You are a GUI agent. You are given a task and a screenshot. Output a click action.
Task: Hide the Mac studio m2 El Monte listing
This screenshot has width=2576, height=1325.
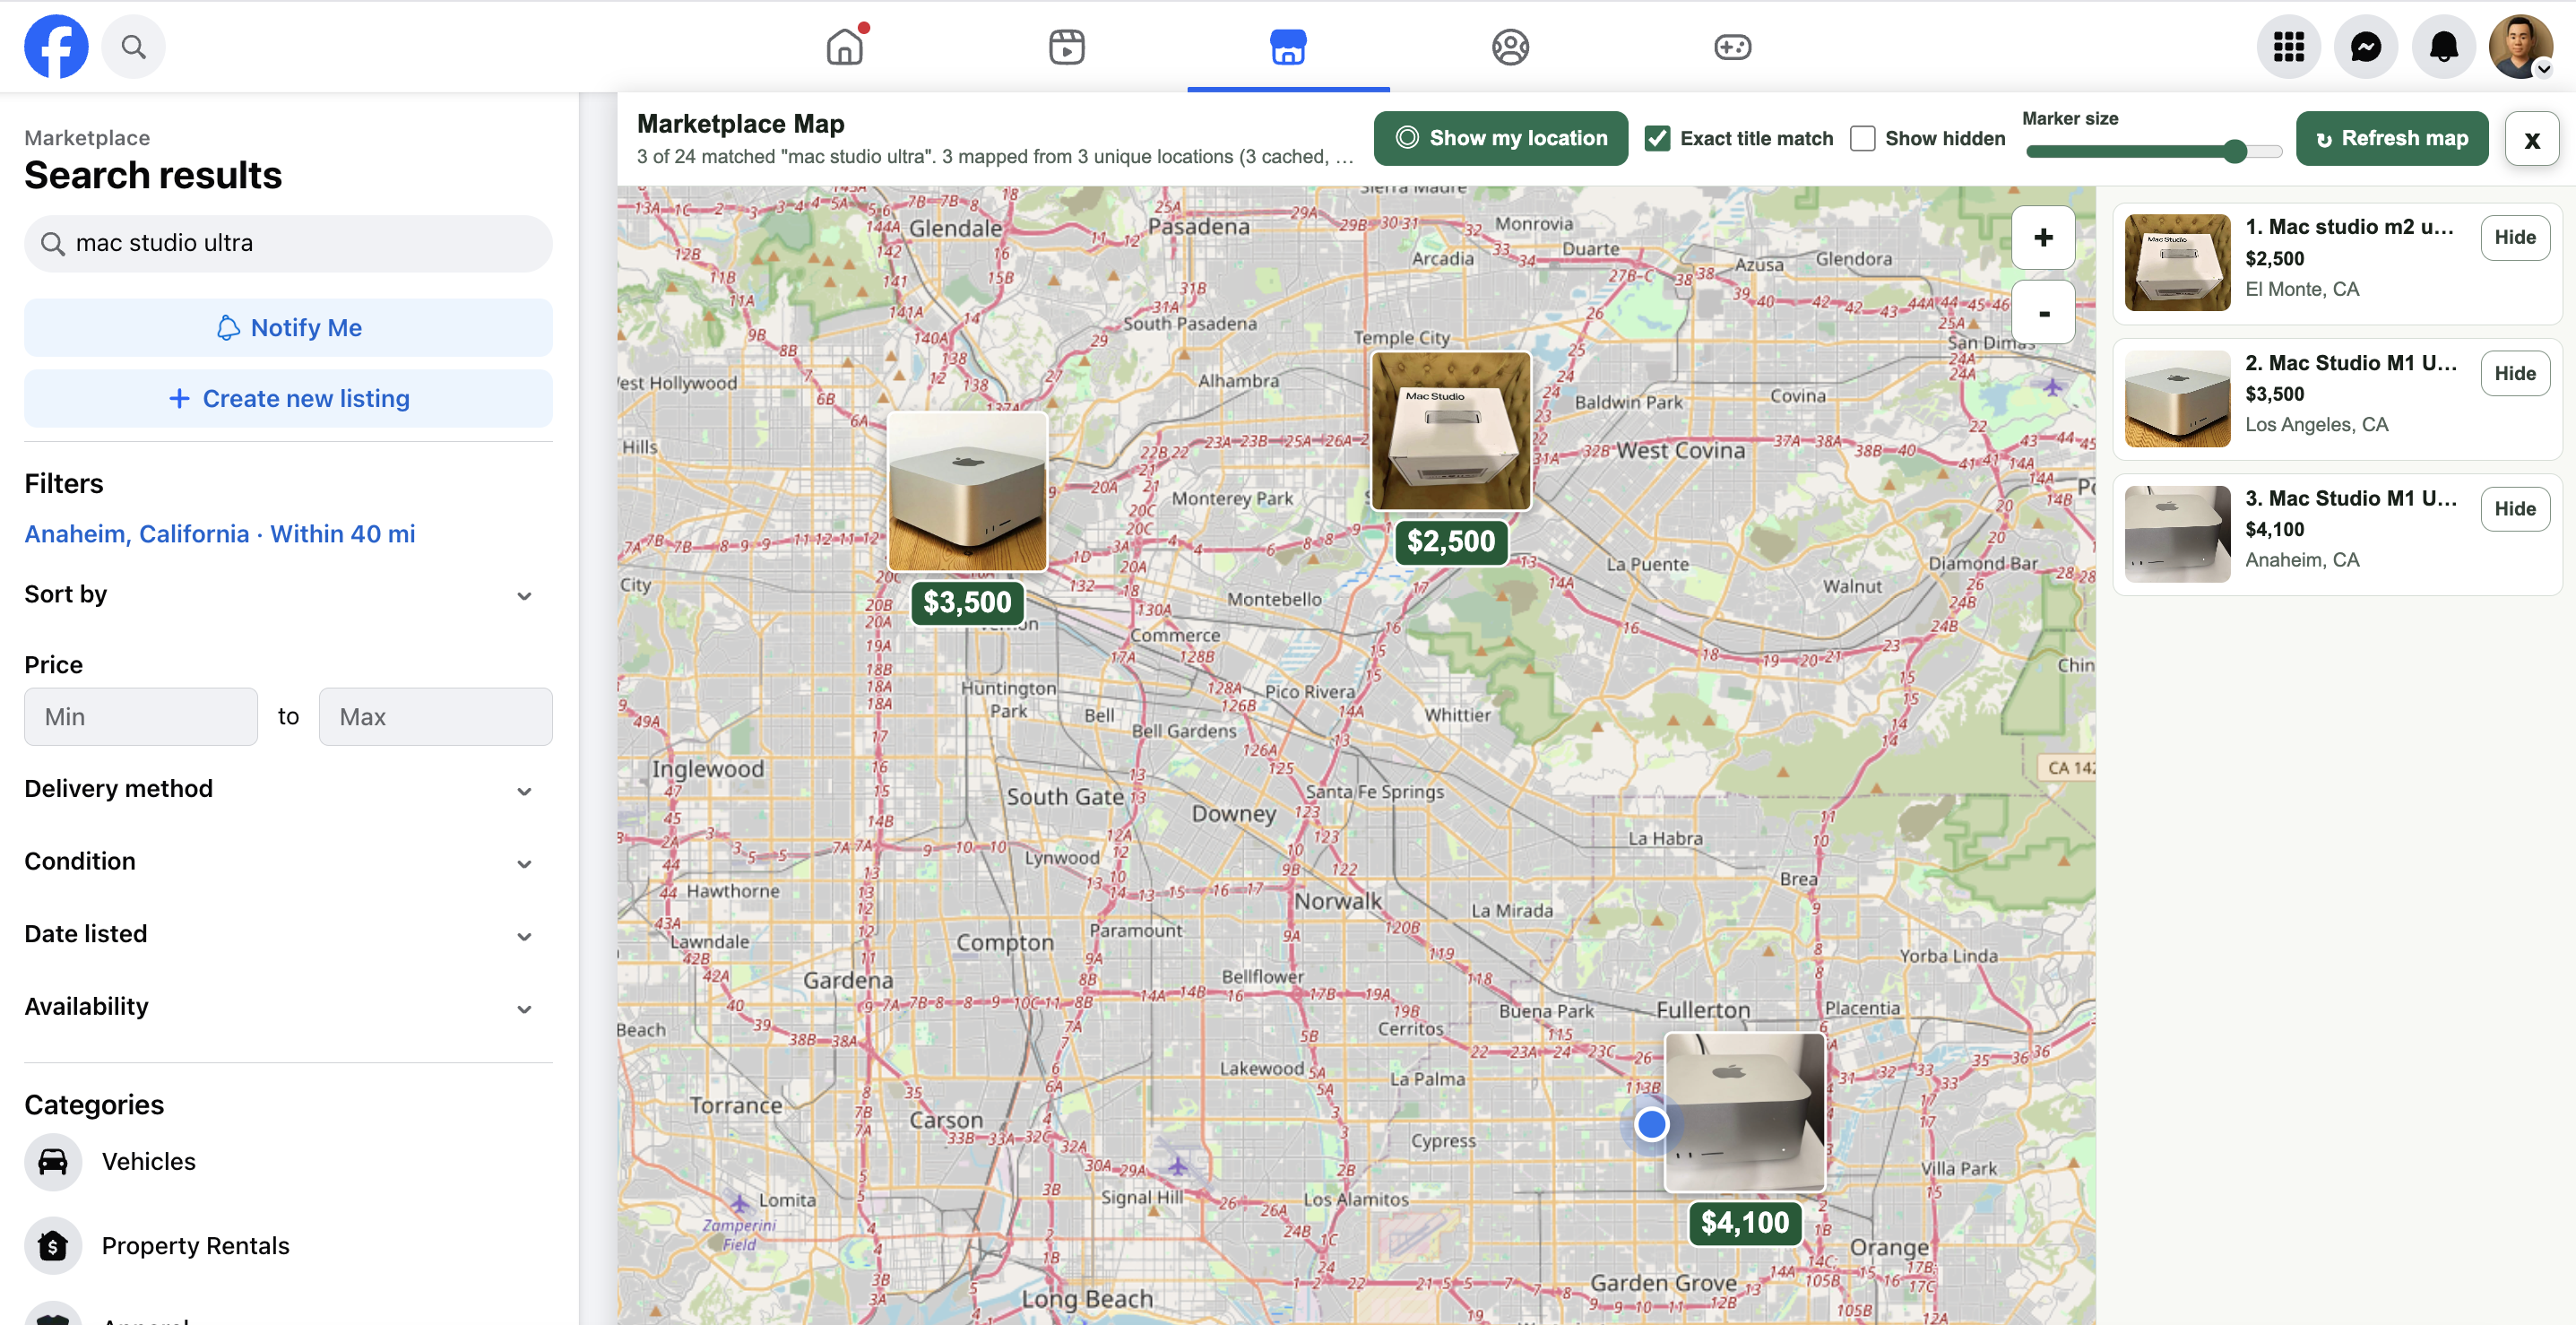pos(2514,237)
